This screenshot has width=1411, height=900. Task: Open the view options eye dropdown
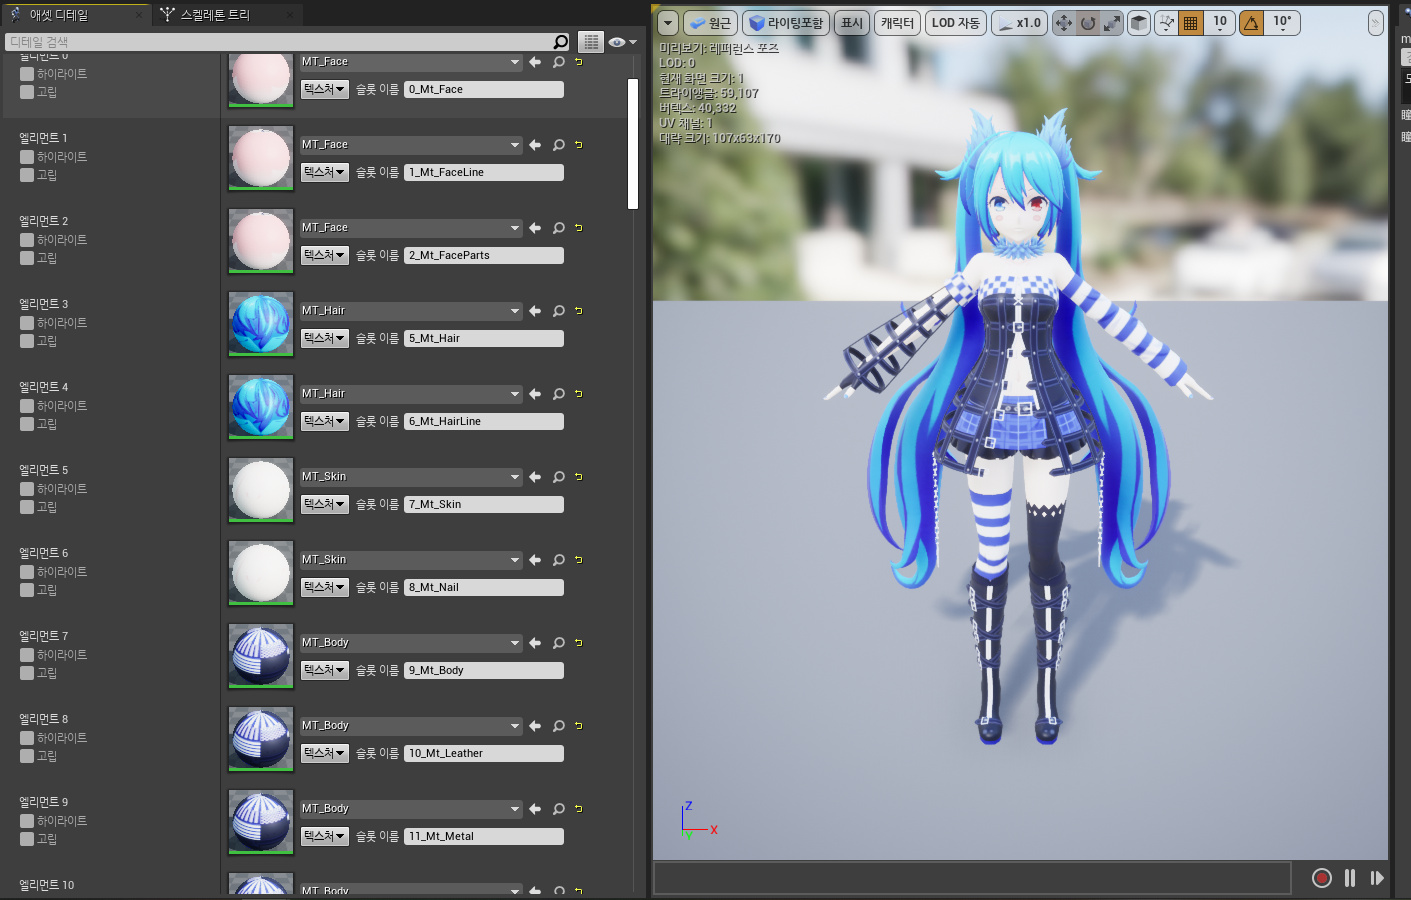click(x=623, y=42)
